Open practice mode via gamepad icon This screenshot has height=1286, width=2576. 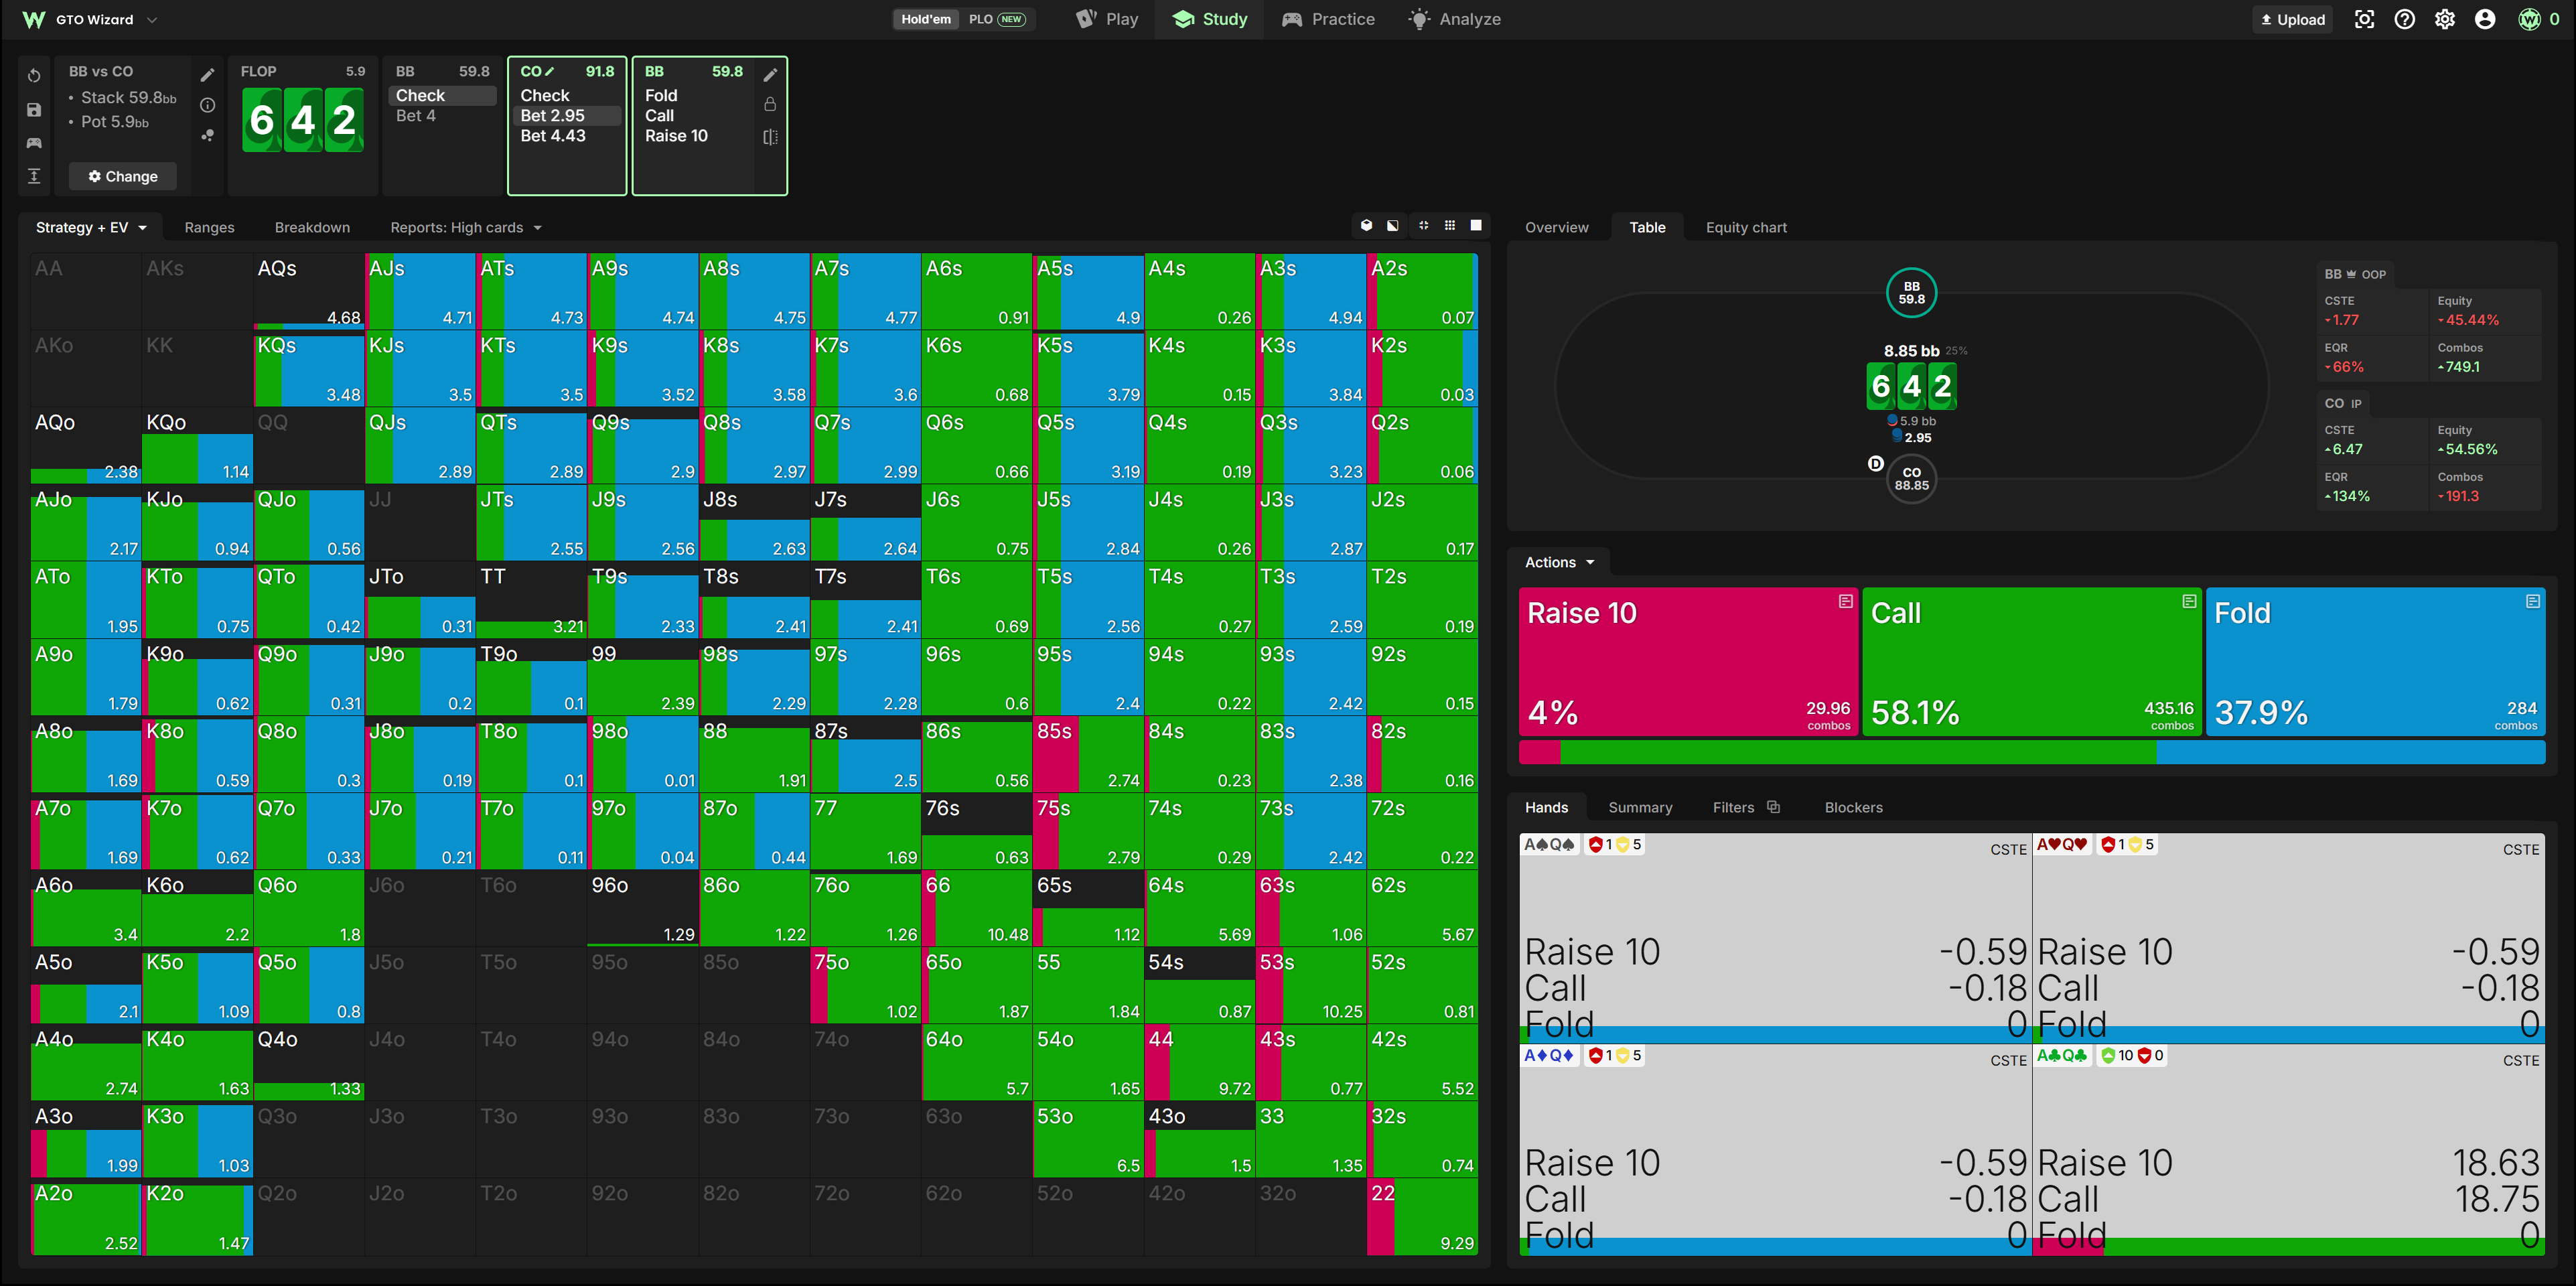tap(34, 143)
